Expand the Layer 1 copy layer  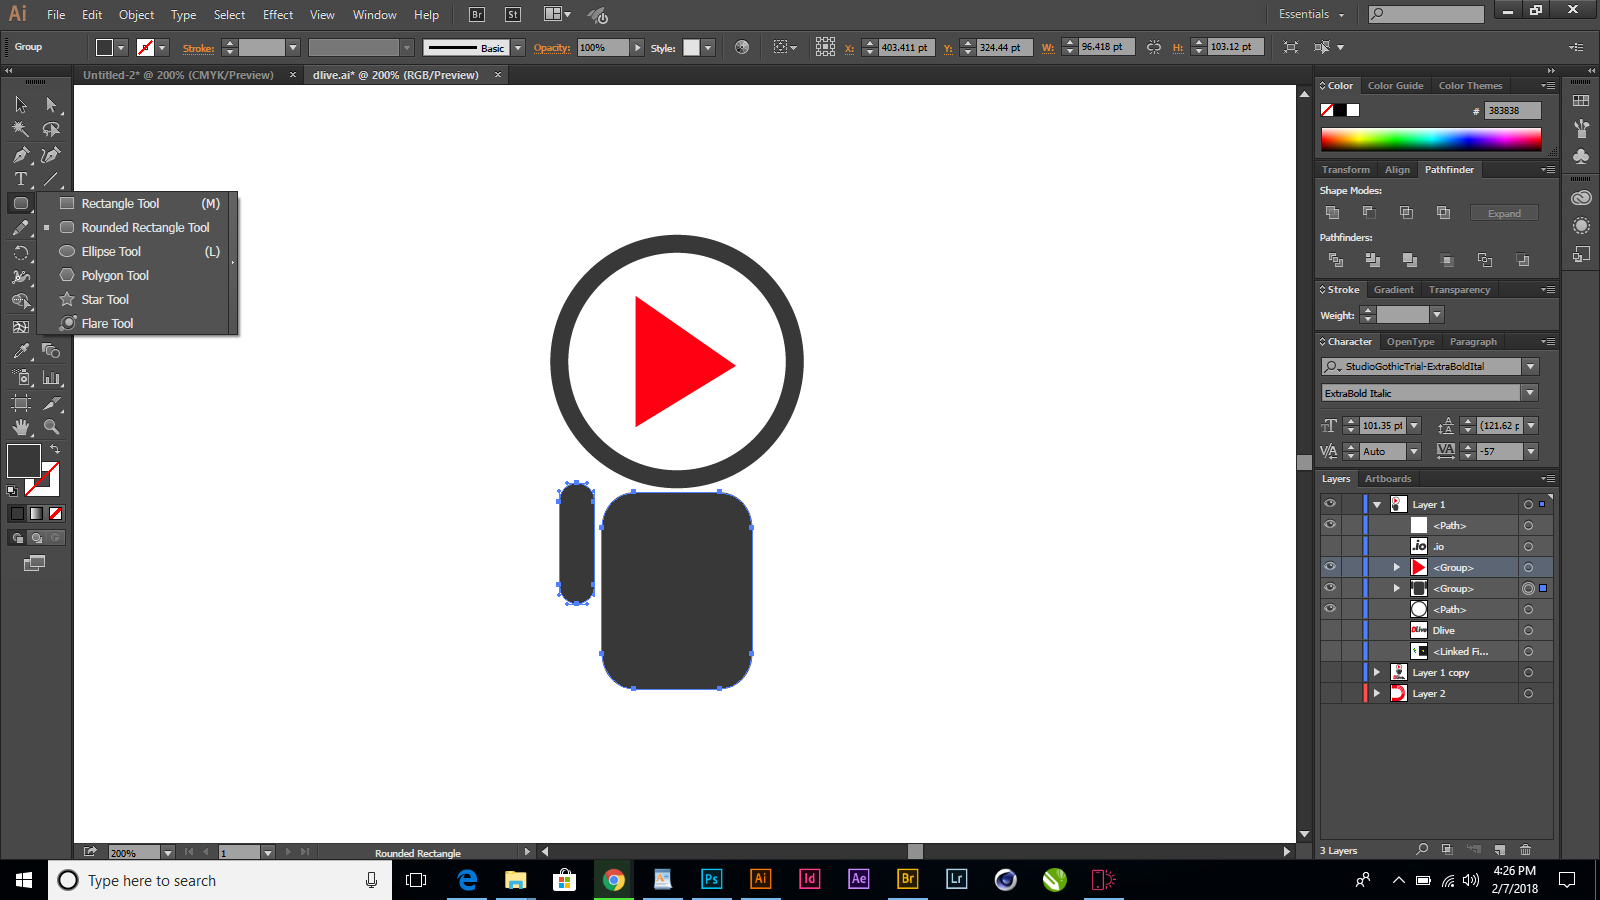coord(1376,672)
